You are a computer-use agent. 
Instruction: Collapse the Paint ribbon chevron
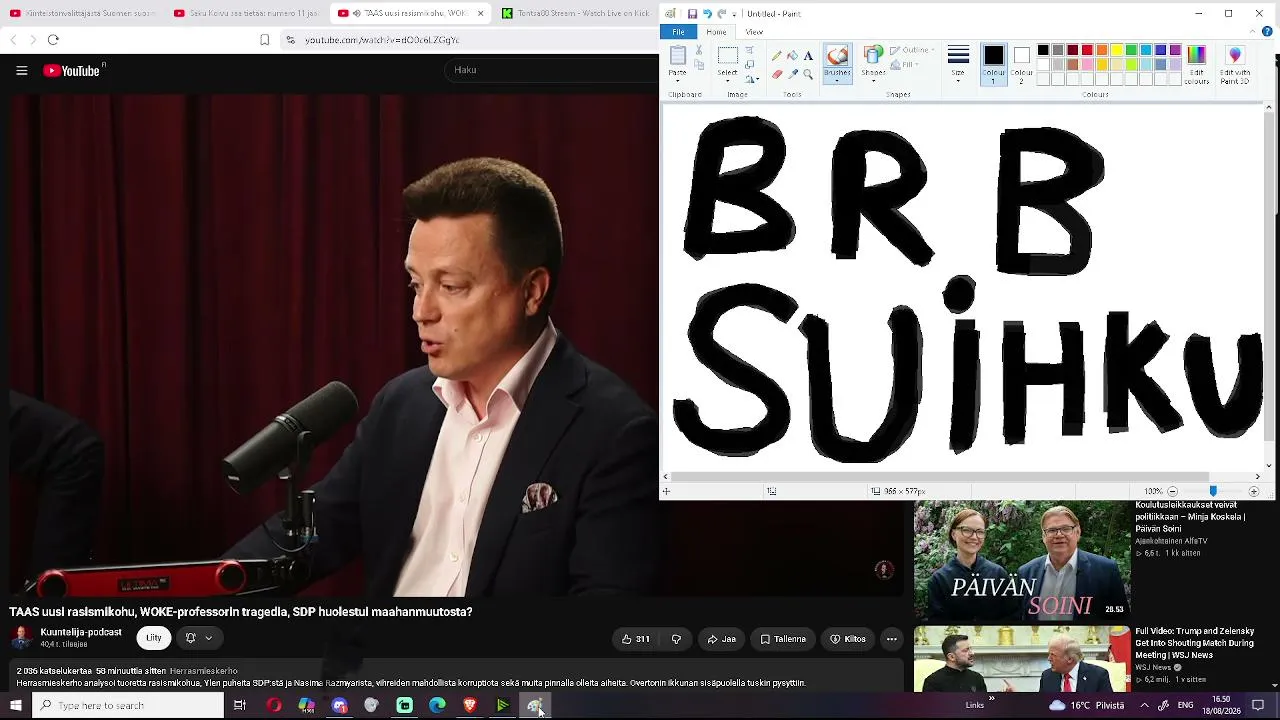point(1252,32)
